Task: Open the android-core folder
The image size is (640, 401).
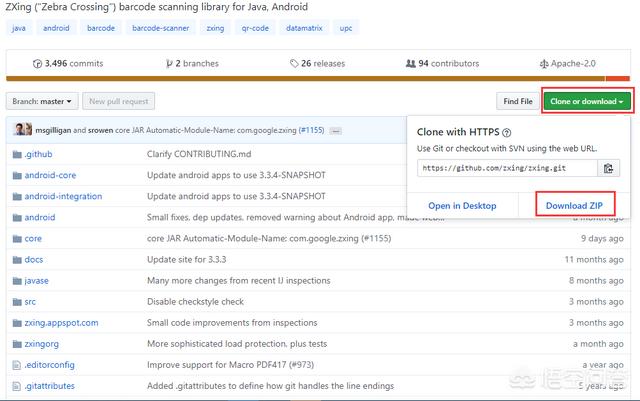Action: coord(50,175)
